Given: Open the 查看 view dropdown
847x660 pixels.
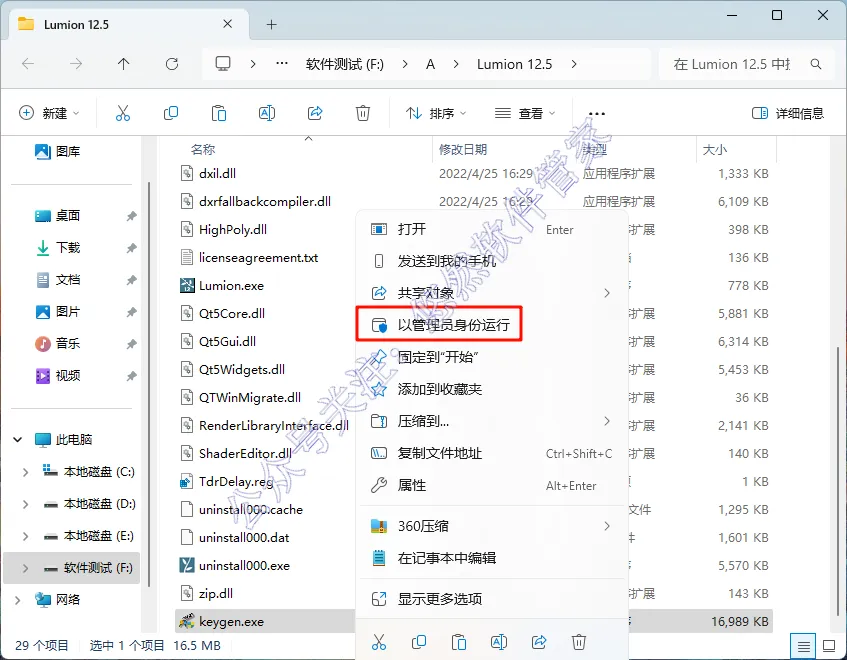Looking at the screenshot, I should point(525,113).
